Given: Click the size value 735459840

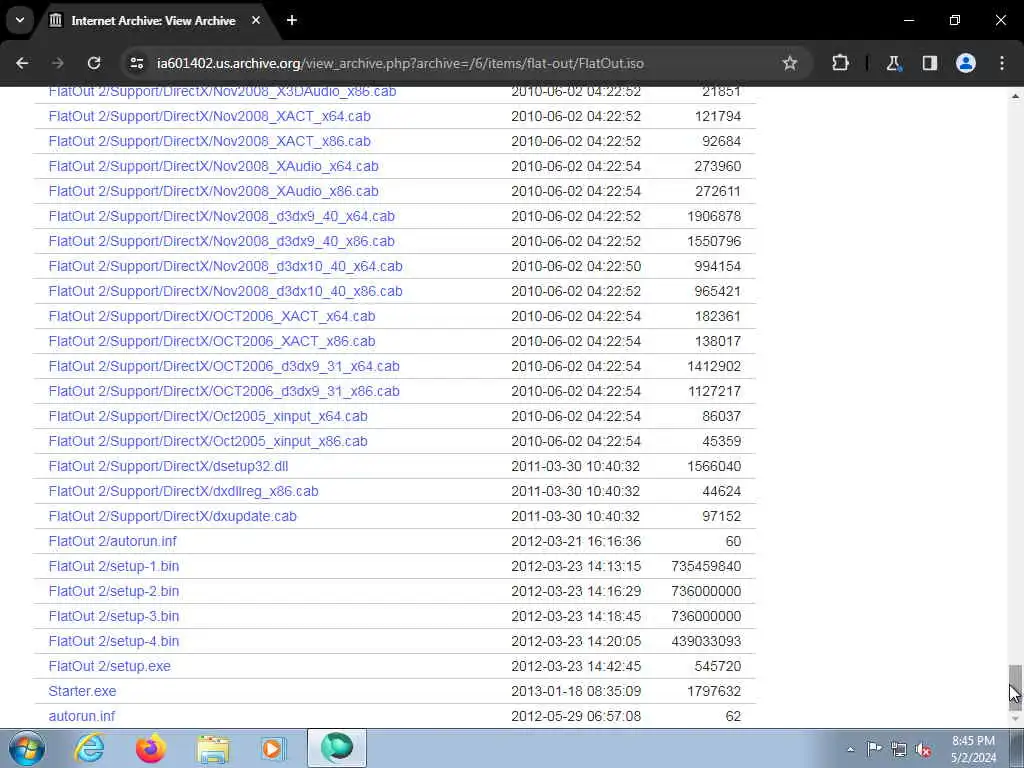Looking at the screenshot, I should click(x=706, y=566).
